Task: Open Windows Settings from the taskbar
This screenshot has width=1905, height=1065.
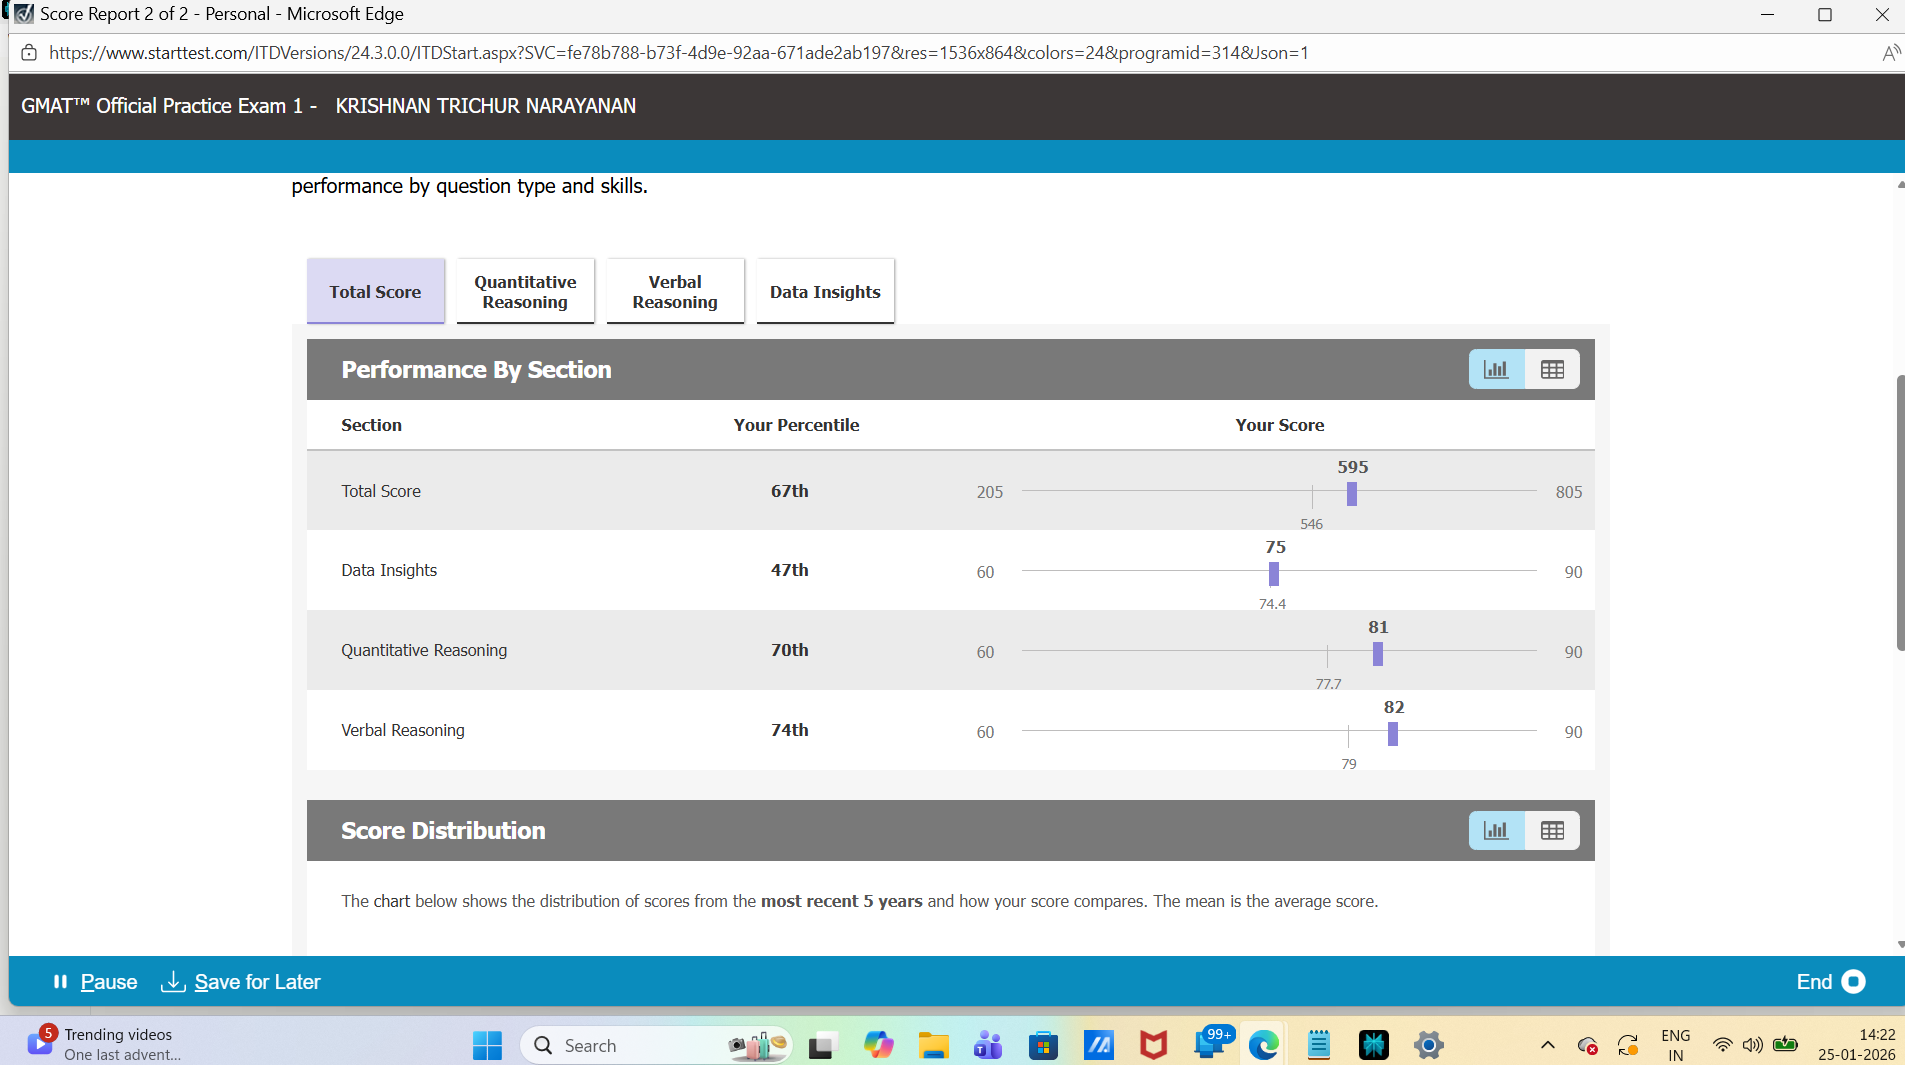Action: point(1427,1044)
